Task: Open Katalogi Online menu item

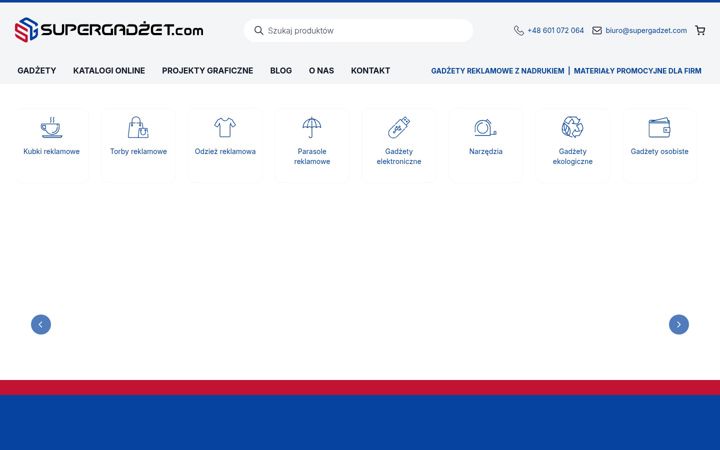Action: tap(109, 71)
